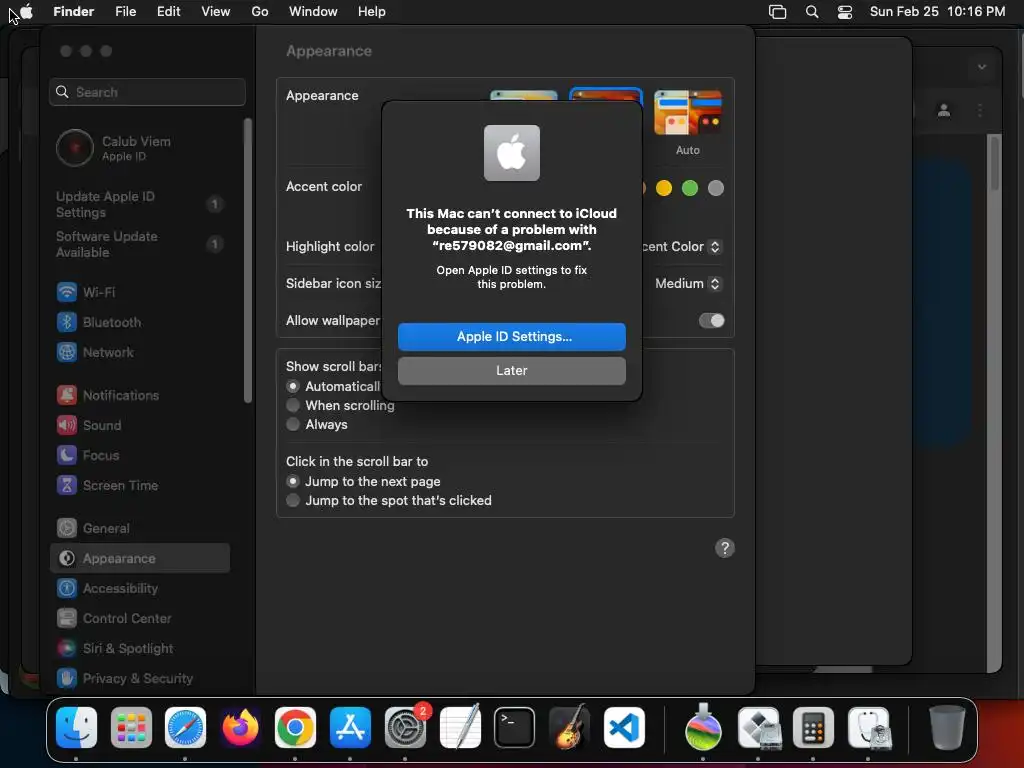1024x768 pixels.
Task: Show the date and time in menu bar
Action: tap(937, 11)
